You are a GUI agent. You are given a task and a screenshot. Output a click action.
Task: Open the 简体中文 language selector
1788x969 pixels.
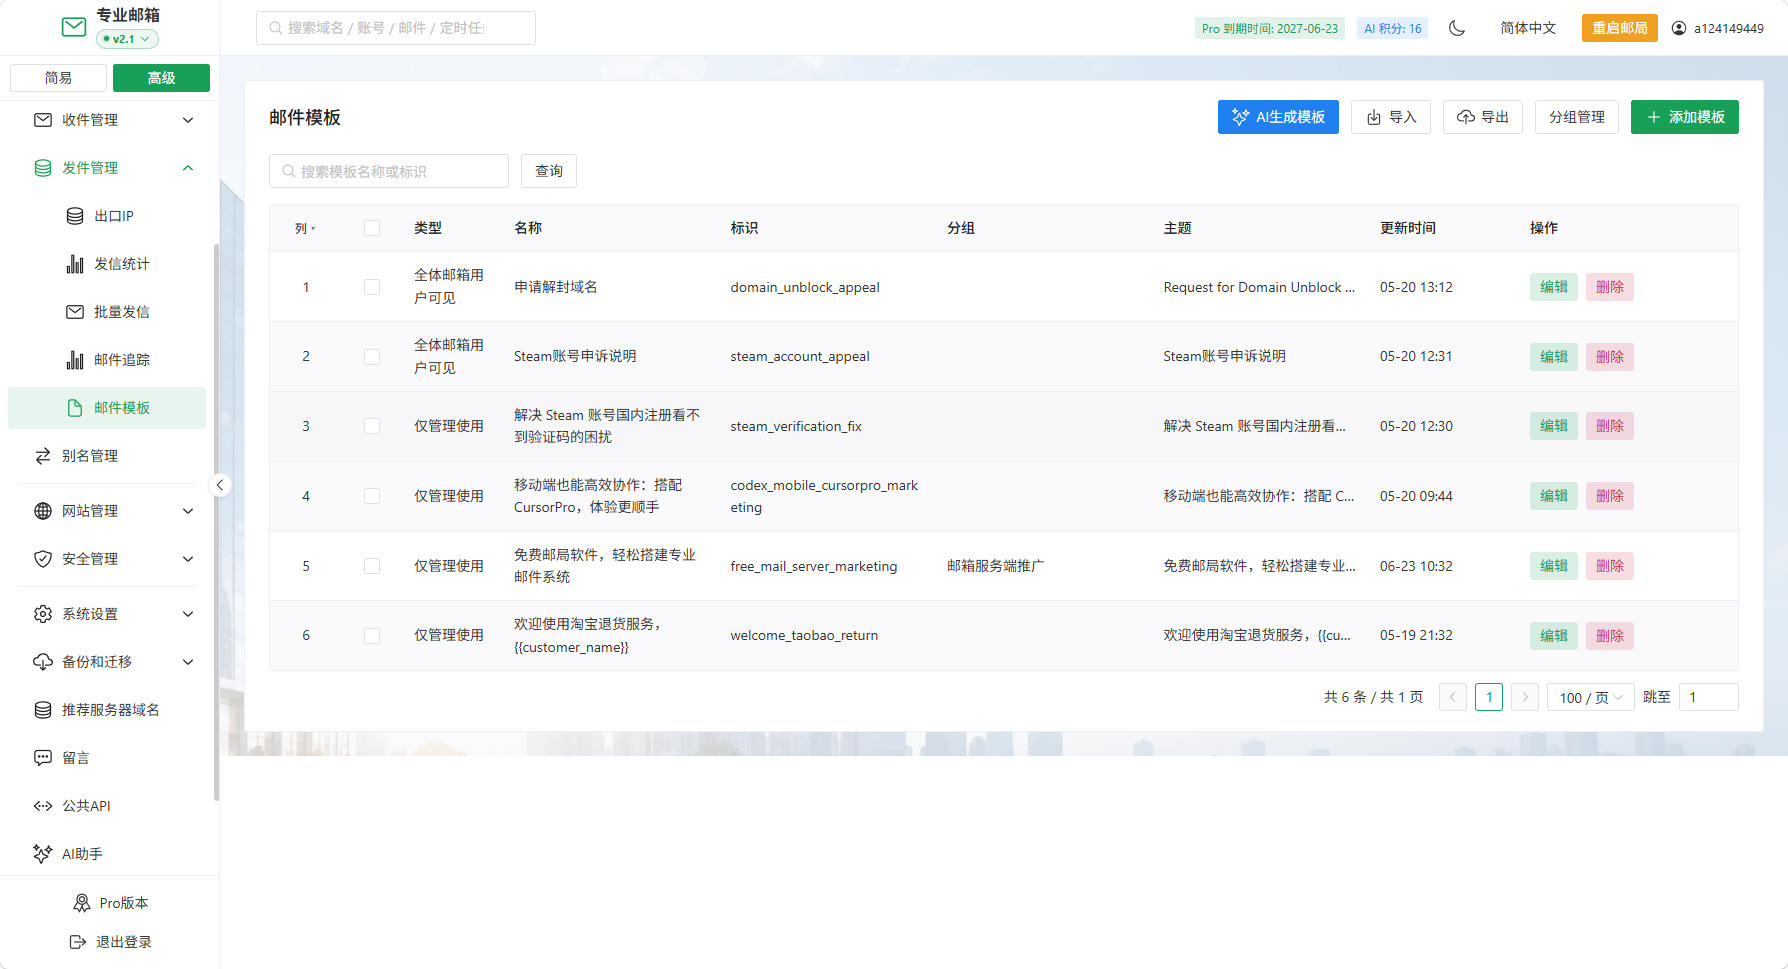tap(1528, 28)
